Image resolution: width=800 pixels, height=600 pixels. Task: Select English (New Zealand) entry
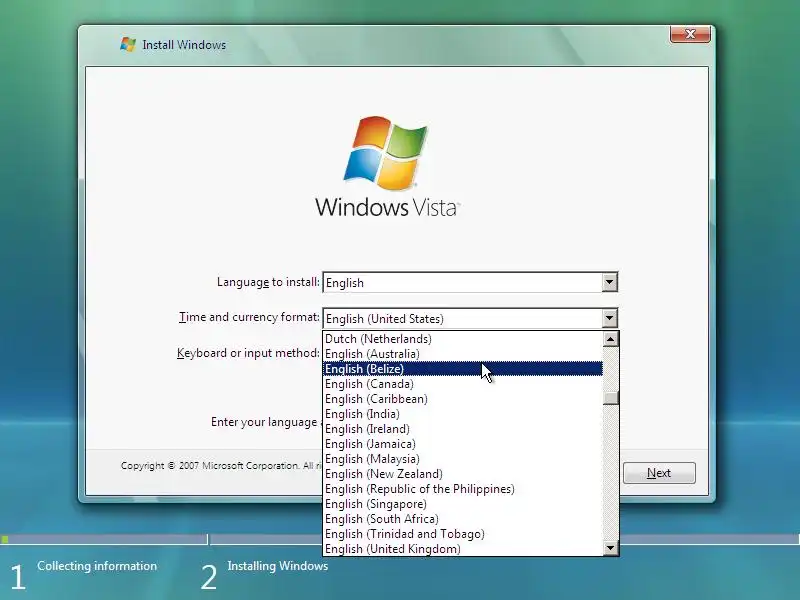tap(463, 474)
